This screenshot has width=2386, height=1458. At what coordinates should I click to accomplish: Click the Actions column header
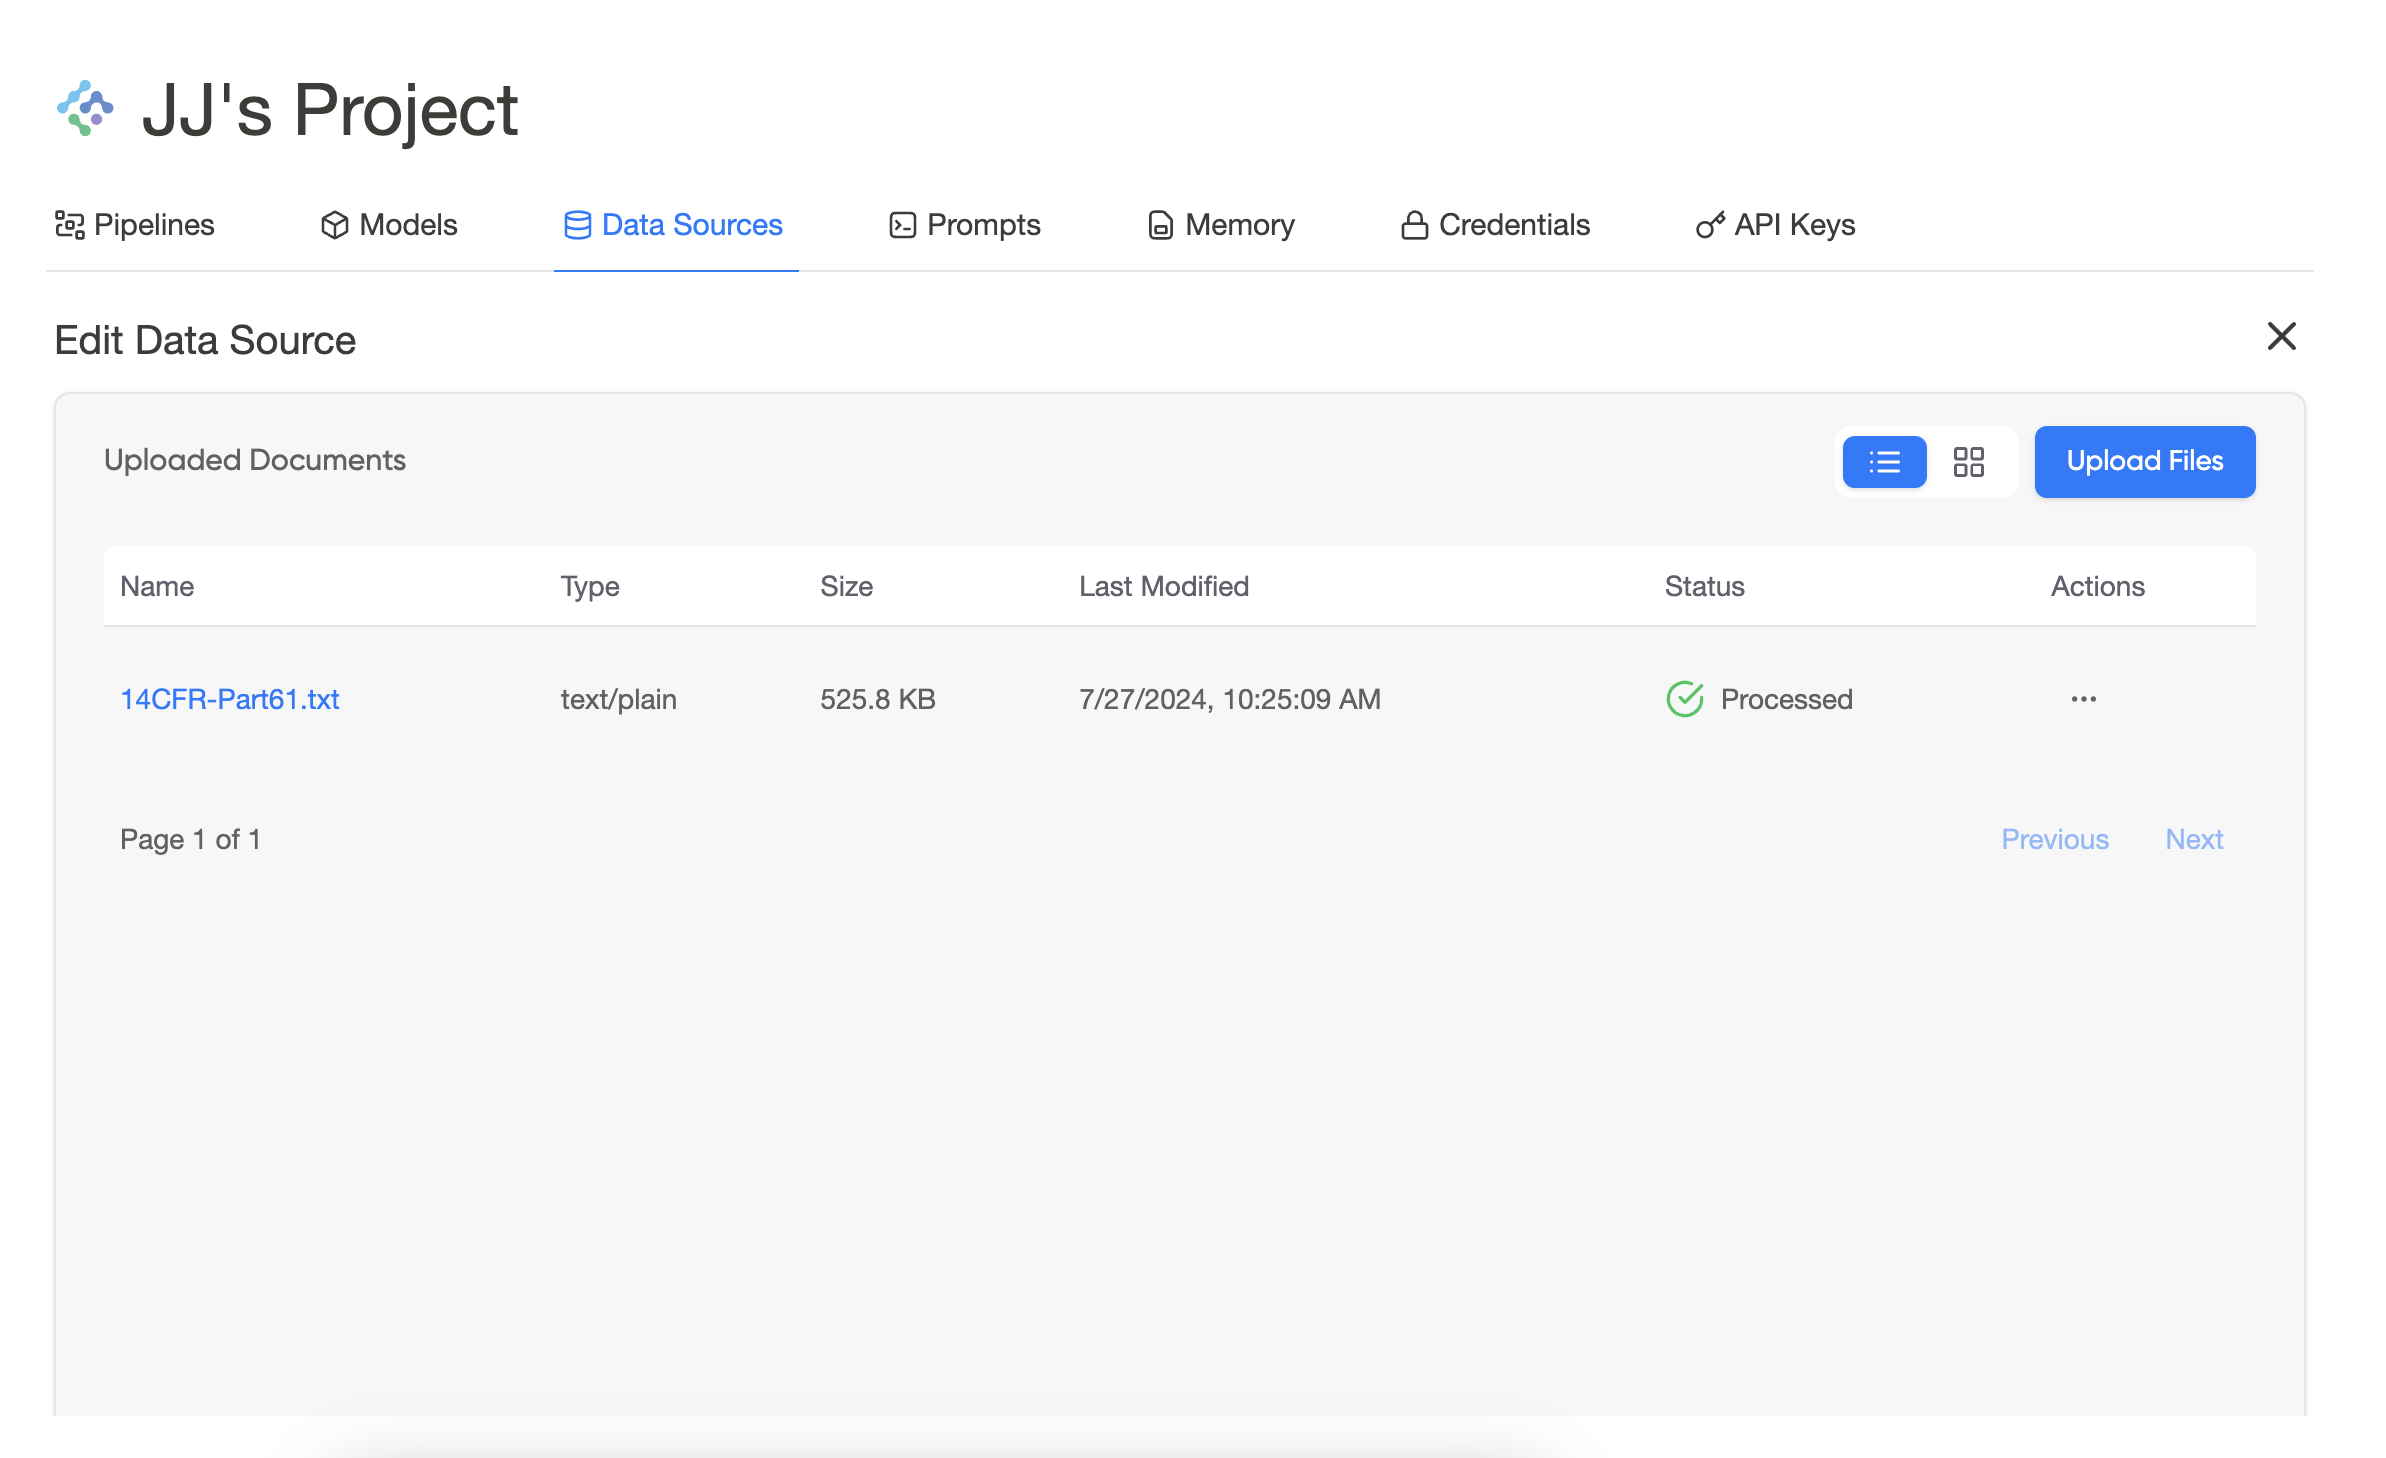[2098, 586]
